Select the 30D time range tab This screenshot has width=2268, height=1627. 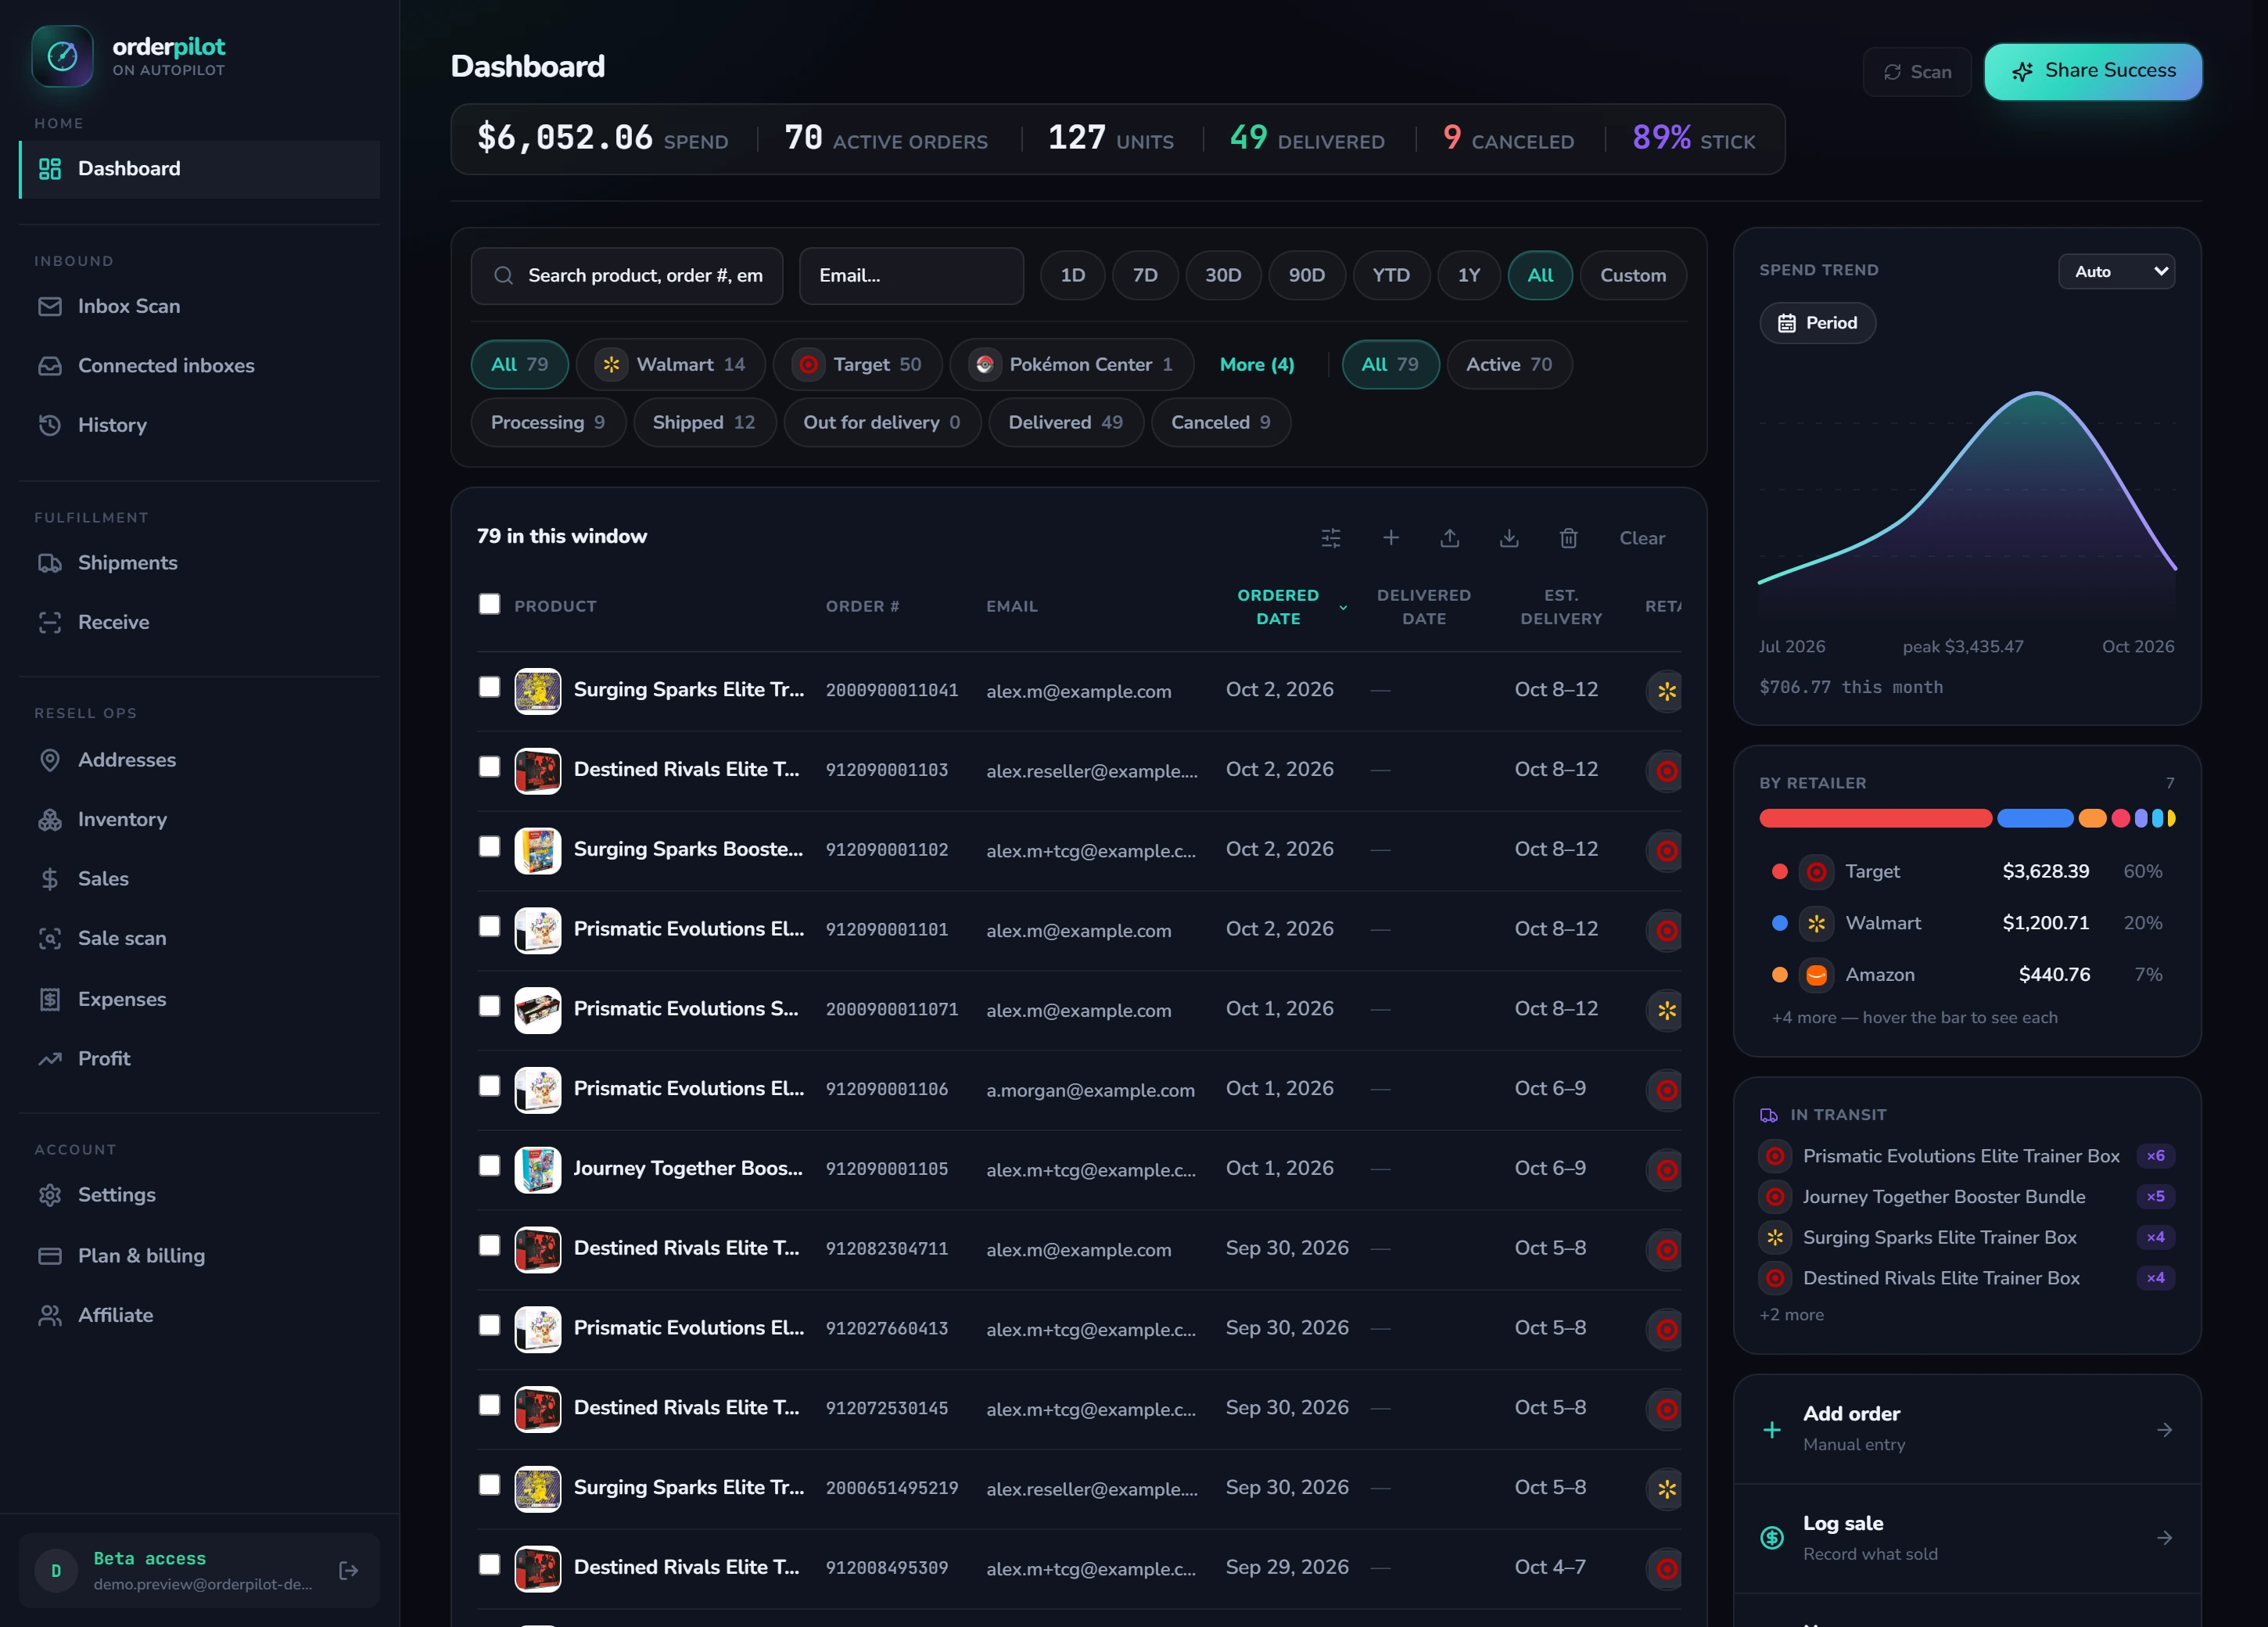tap(1223, 275)
